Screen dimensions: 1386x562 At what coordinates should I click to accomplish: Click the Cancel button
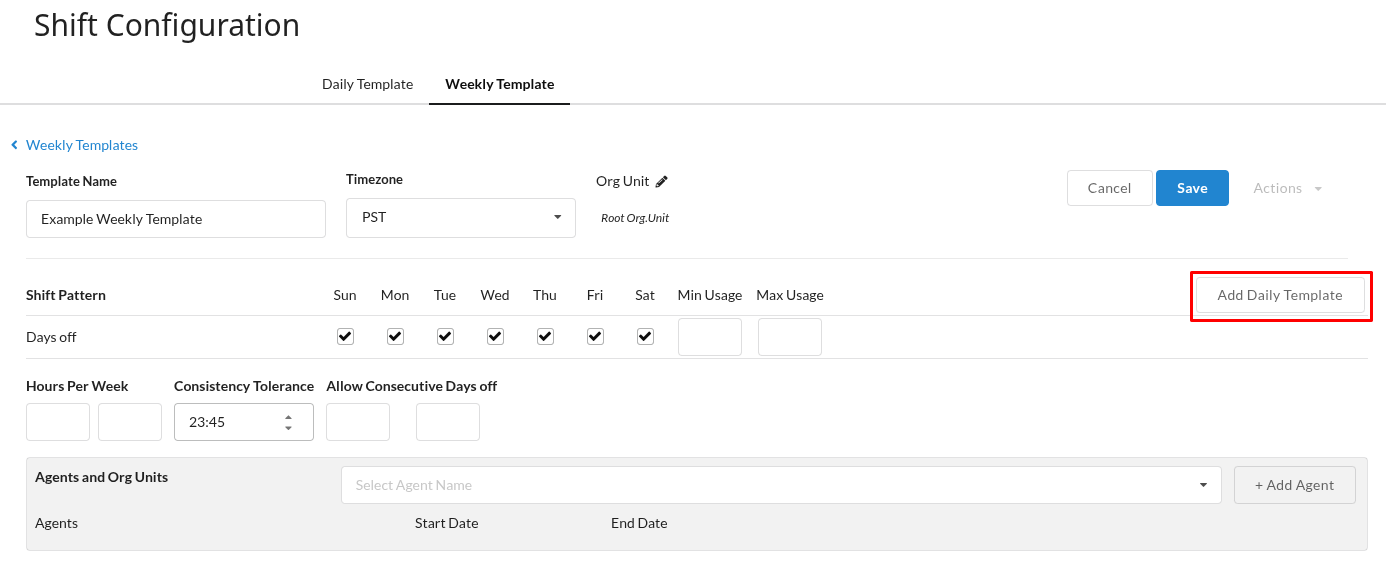point(1109,188)
